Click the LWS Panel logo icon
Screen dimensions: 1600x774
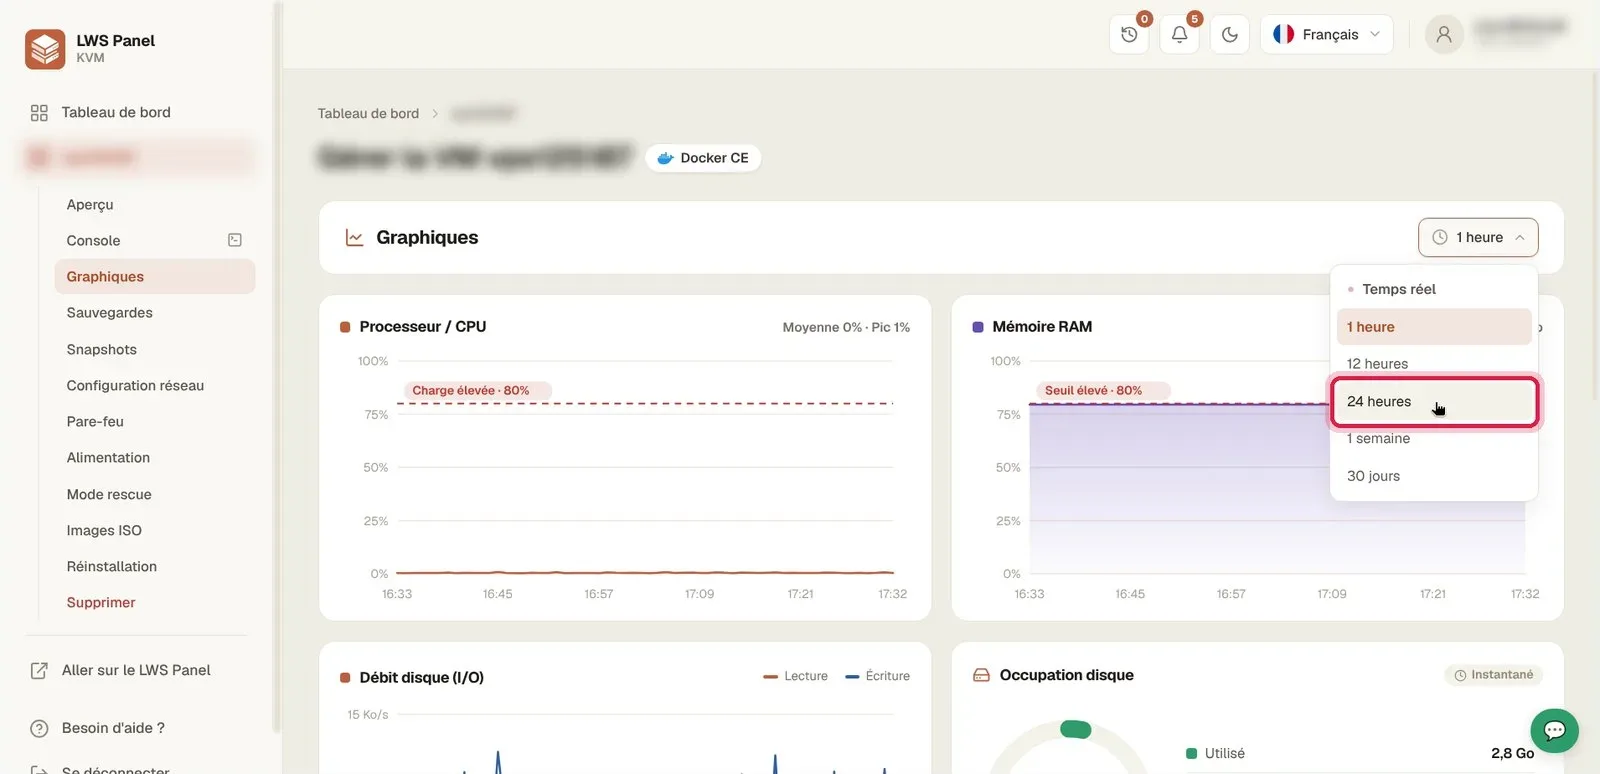tap(45, 49)
